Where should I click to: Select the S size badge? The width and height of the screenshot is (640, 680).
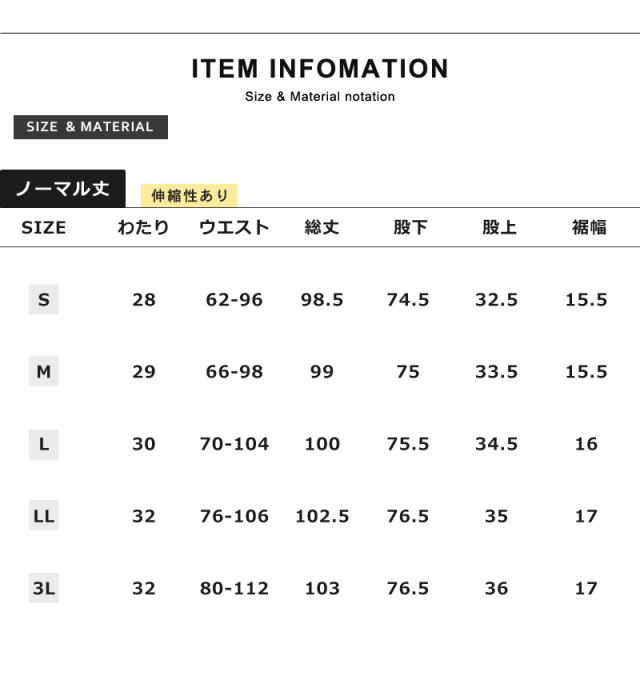pos(44,299)
